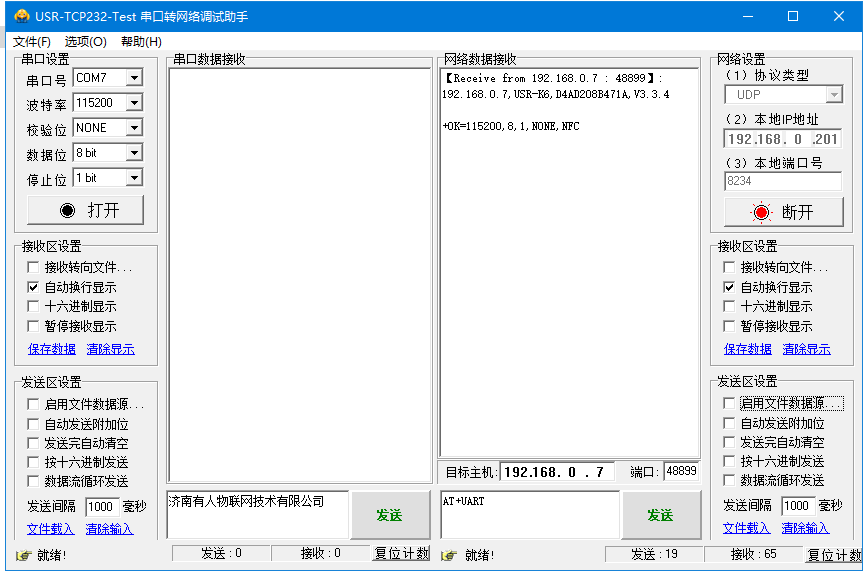Click the network 发送 send button
865x578 pixels.
[x=660, y=515]
